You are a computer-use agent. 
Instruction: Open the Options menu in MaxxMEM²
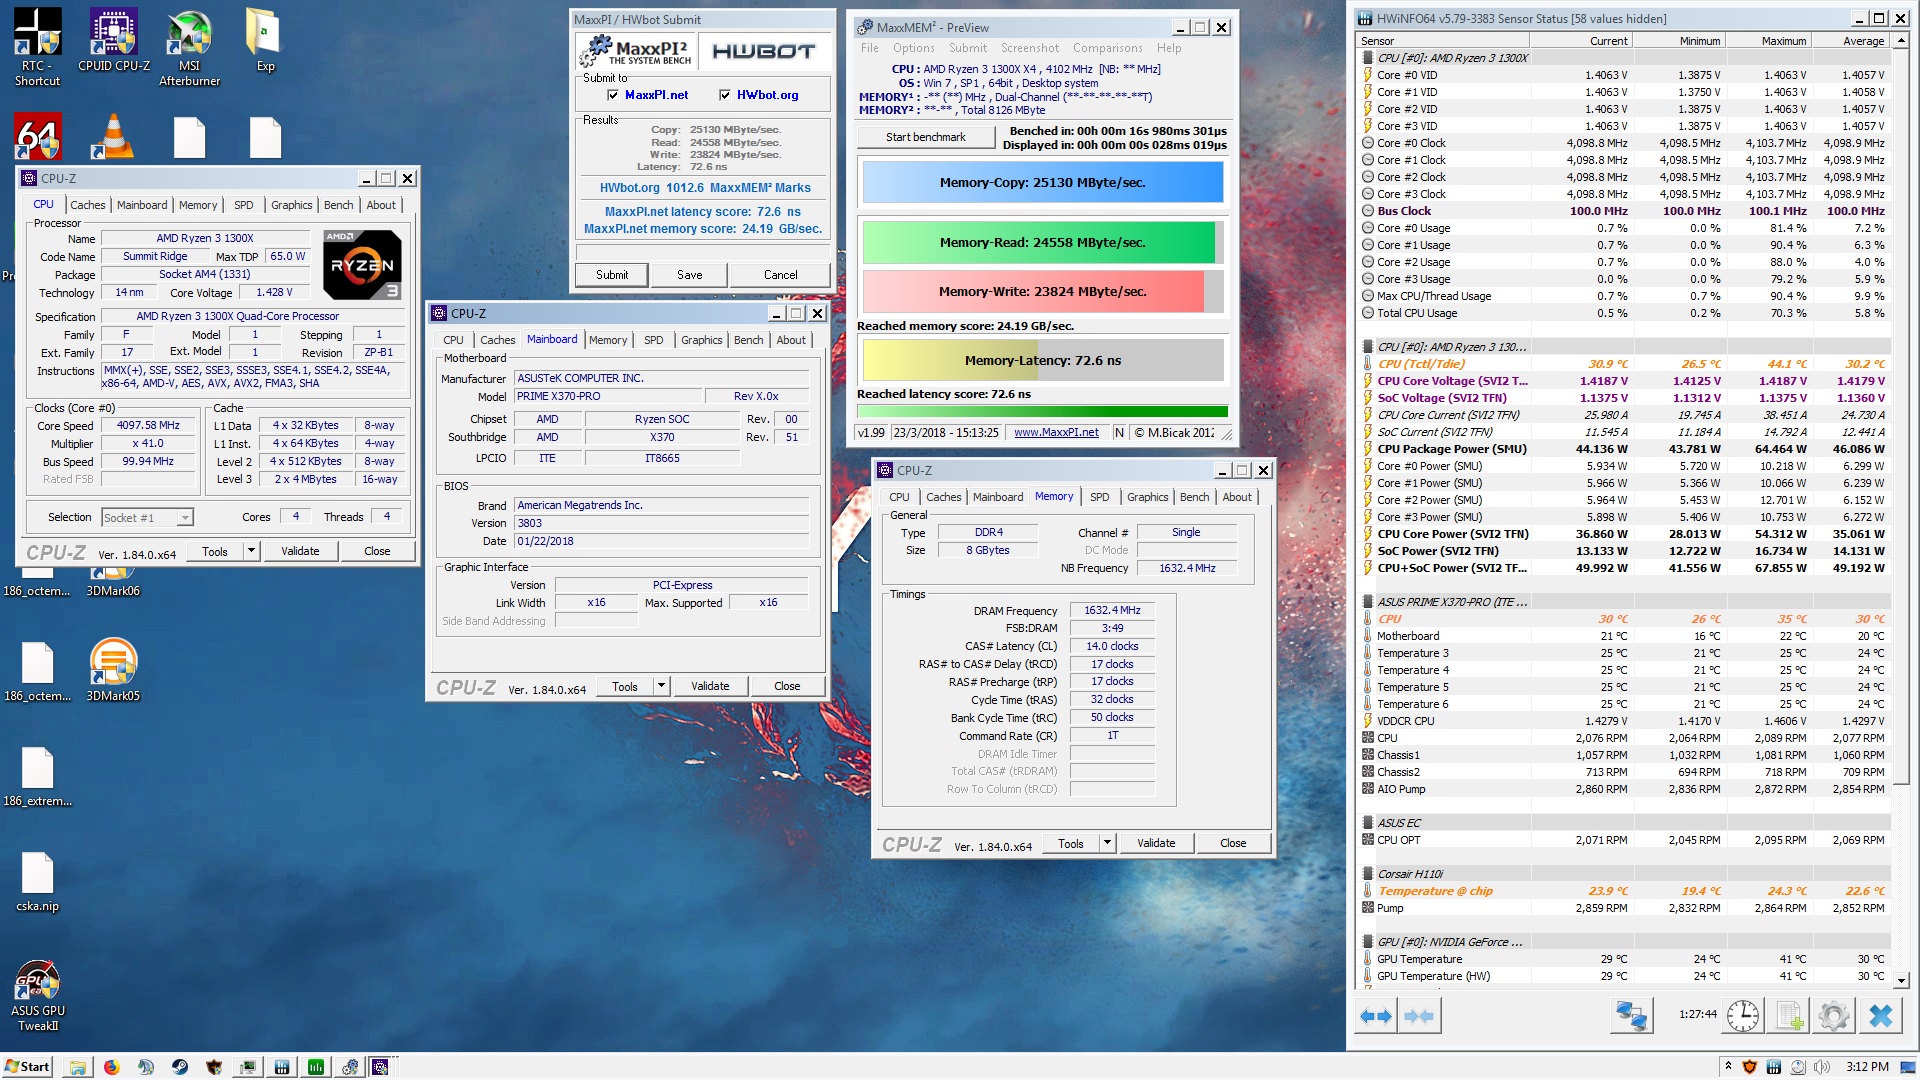pos(913,48)
